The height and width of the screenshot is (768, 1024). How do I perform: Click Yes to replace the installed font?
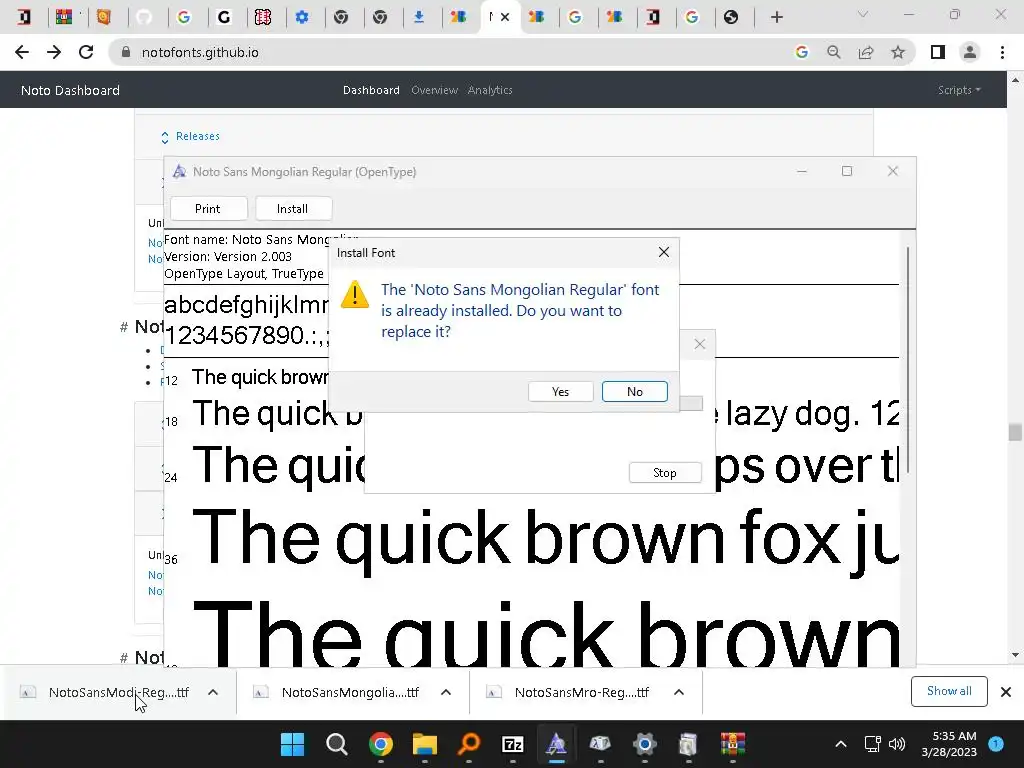560,391
